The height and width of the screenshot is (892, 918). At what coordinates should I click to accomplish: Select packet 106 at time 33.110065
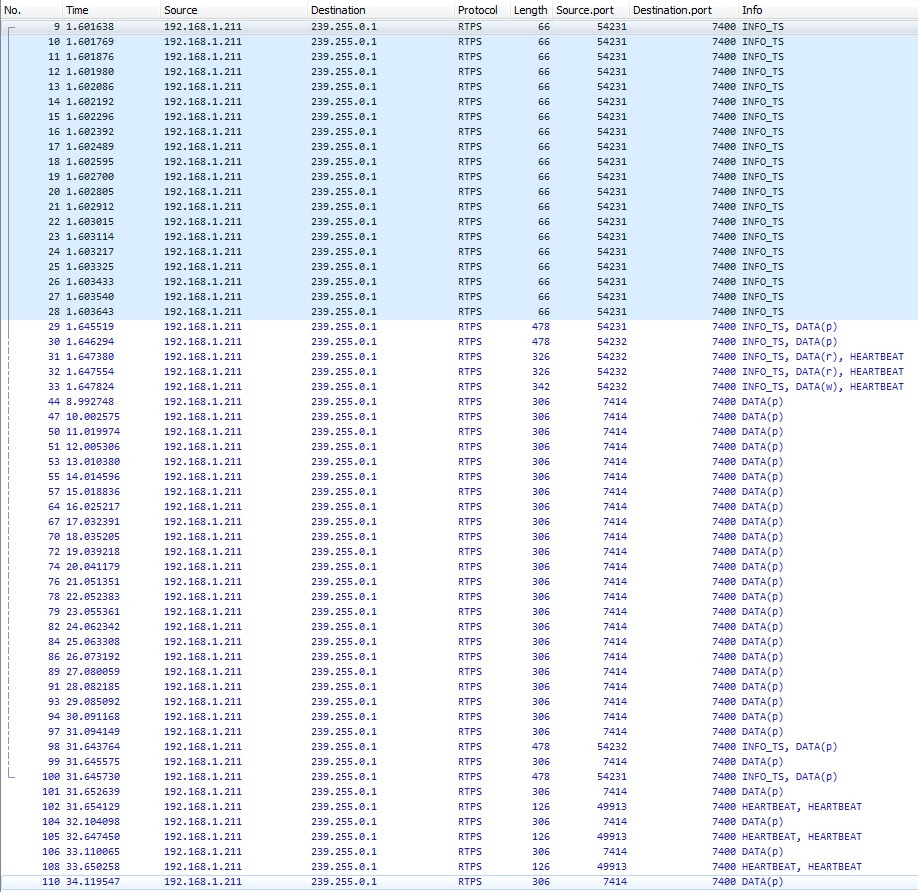(459, 852)
